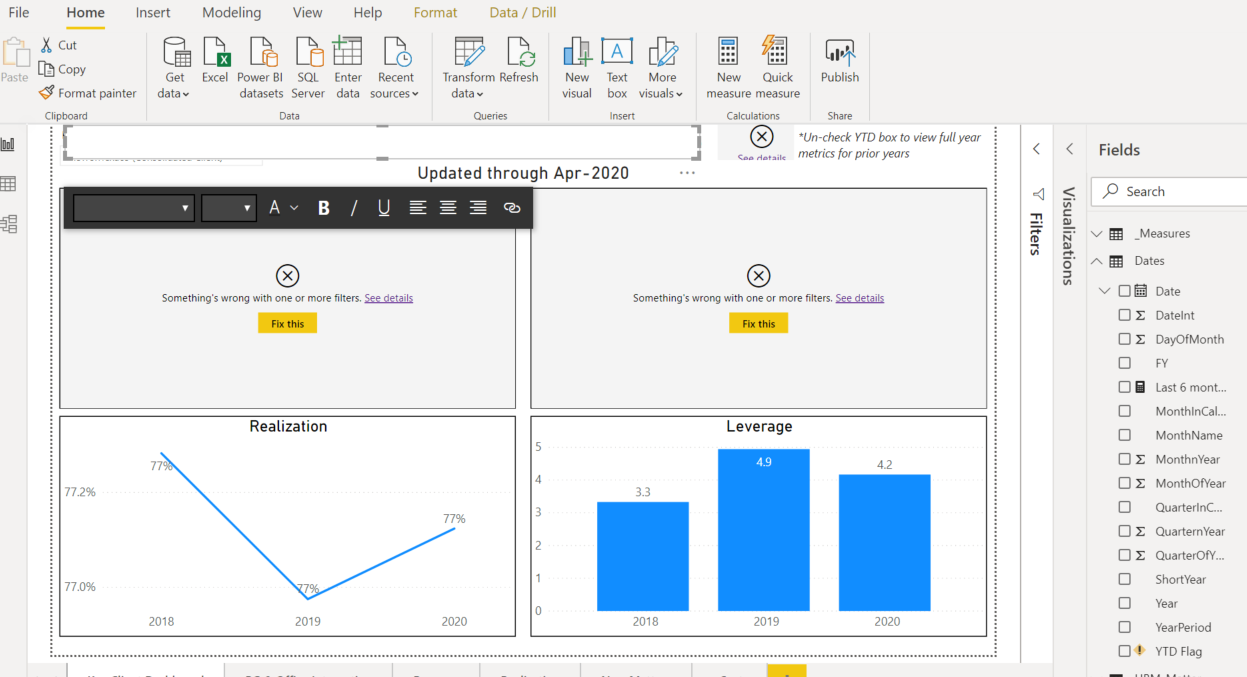Check the FY field checkbox
The width and height of the screenshot is (1247, 677).
click(x=1125, y=363)
